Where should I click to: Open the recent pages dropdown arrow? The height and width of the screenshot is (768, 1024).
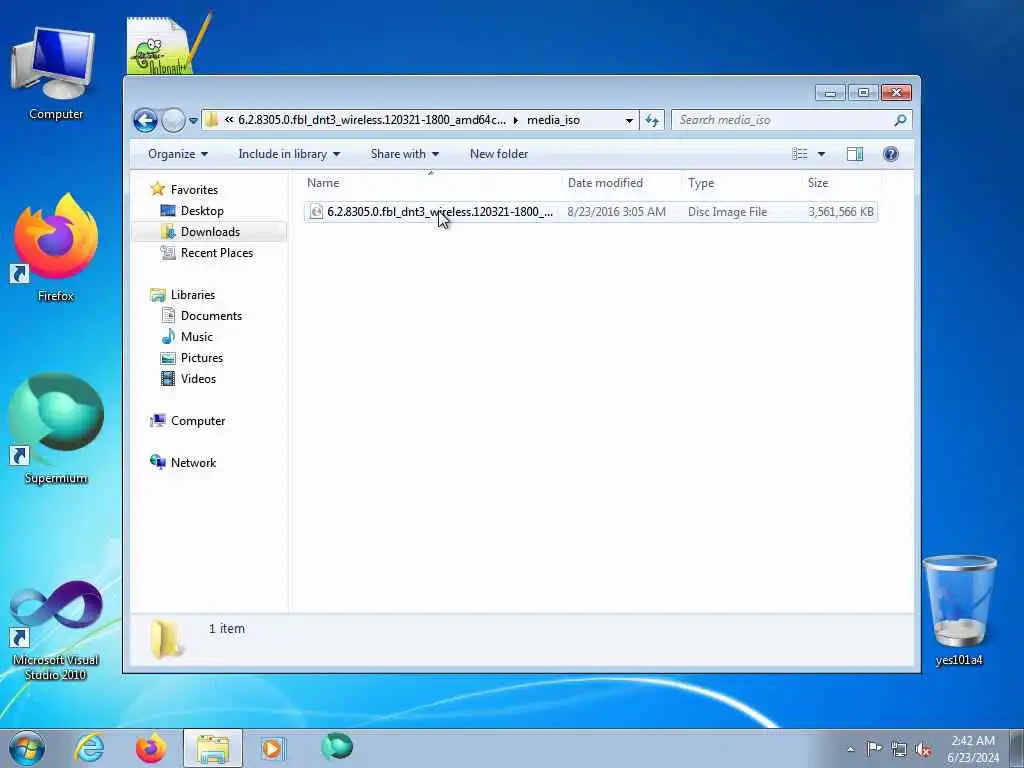click(193, 121)
